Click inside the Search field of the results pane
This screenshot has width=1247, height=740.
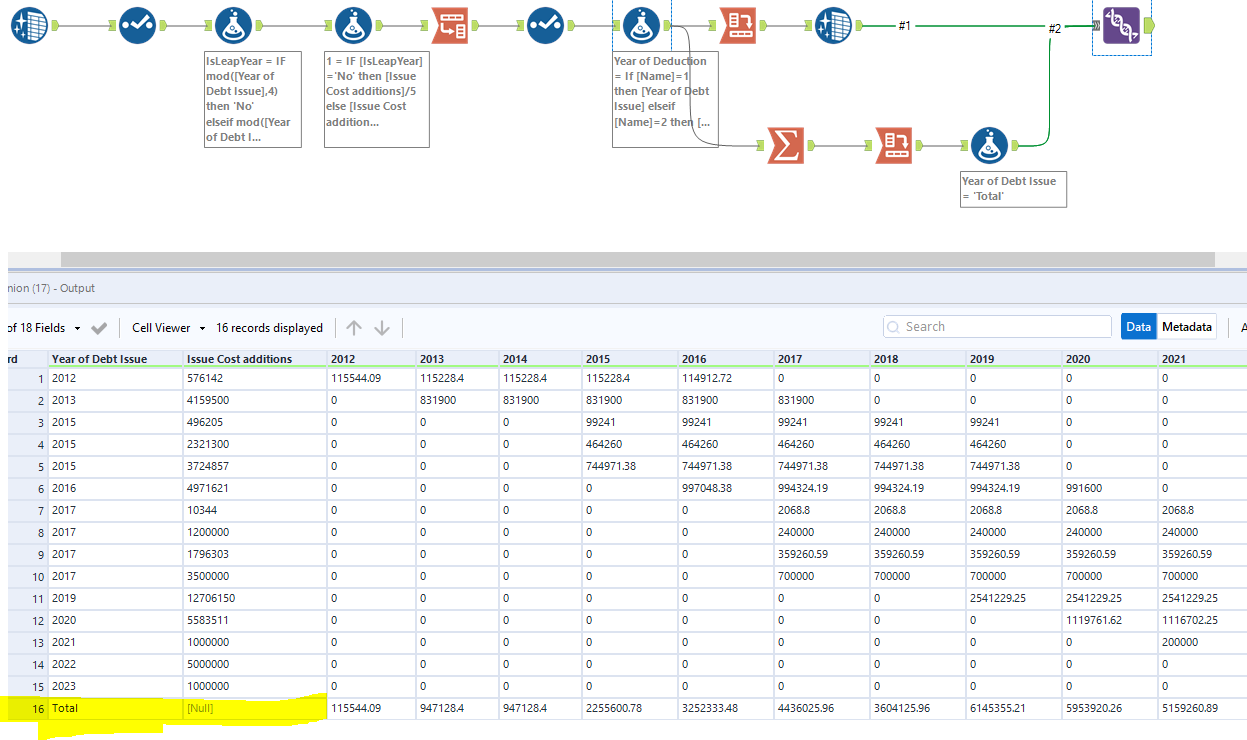996,326
